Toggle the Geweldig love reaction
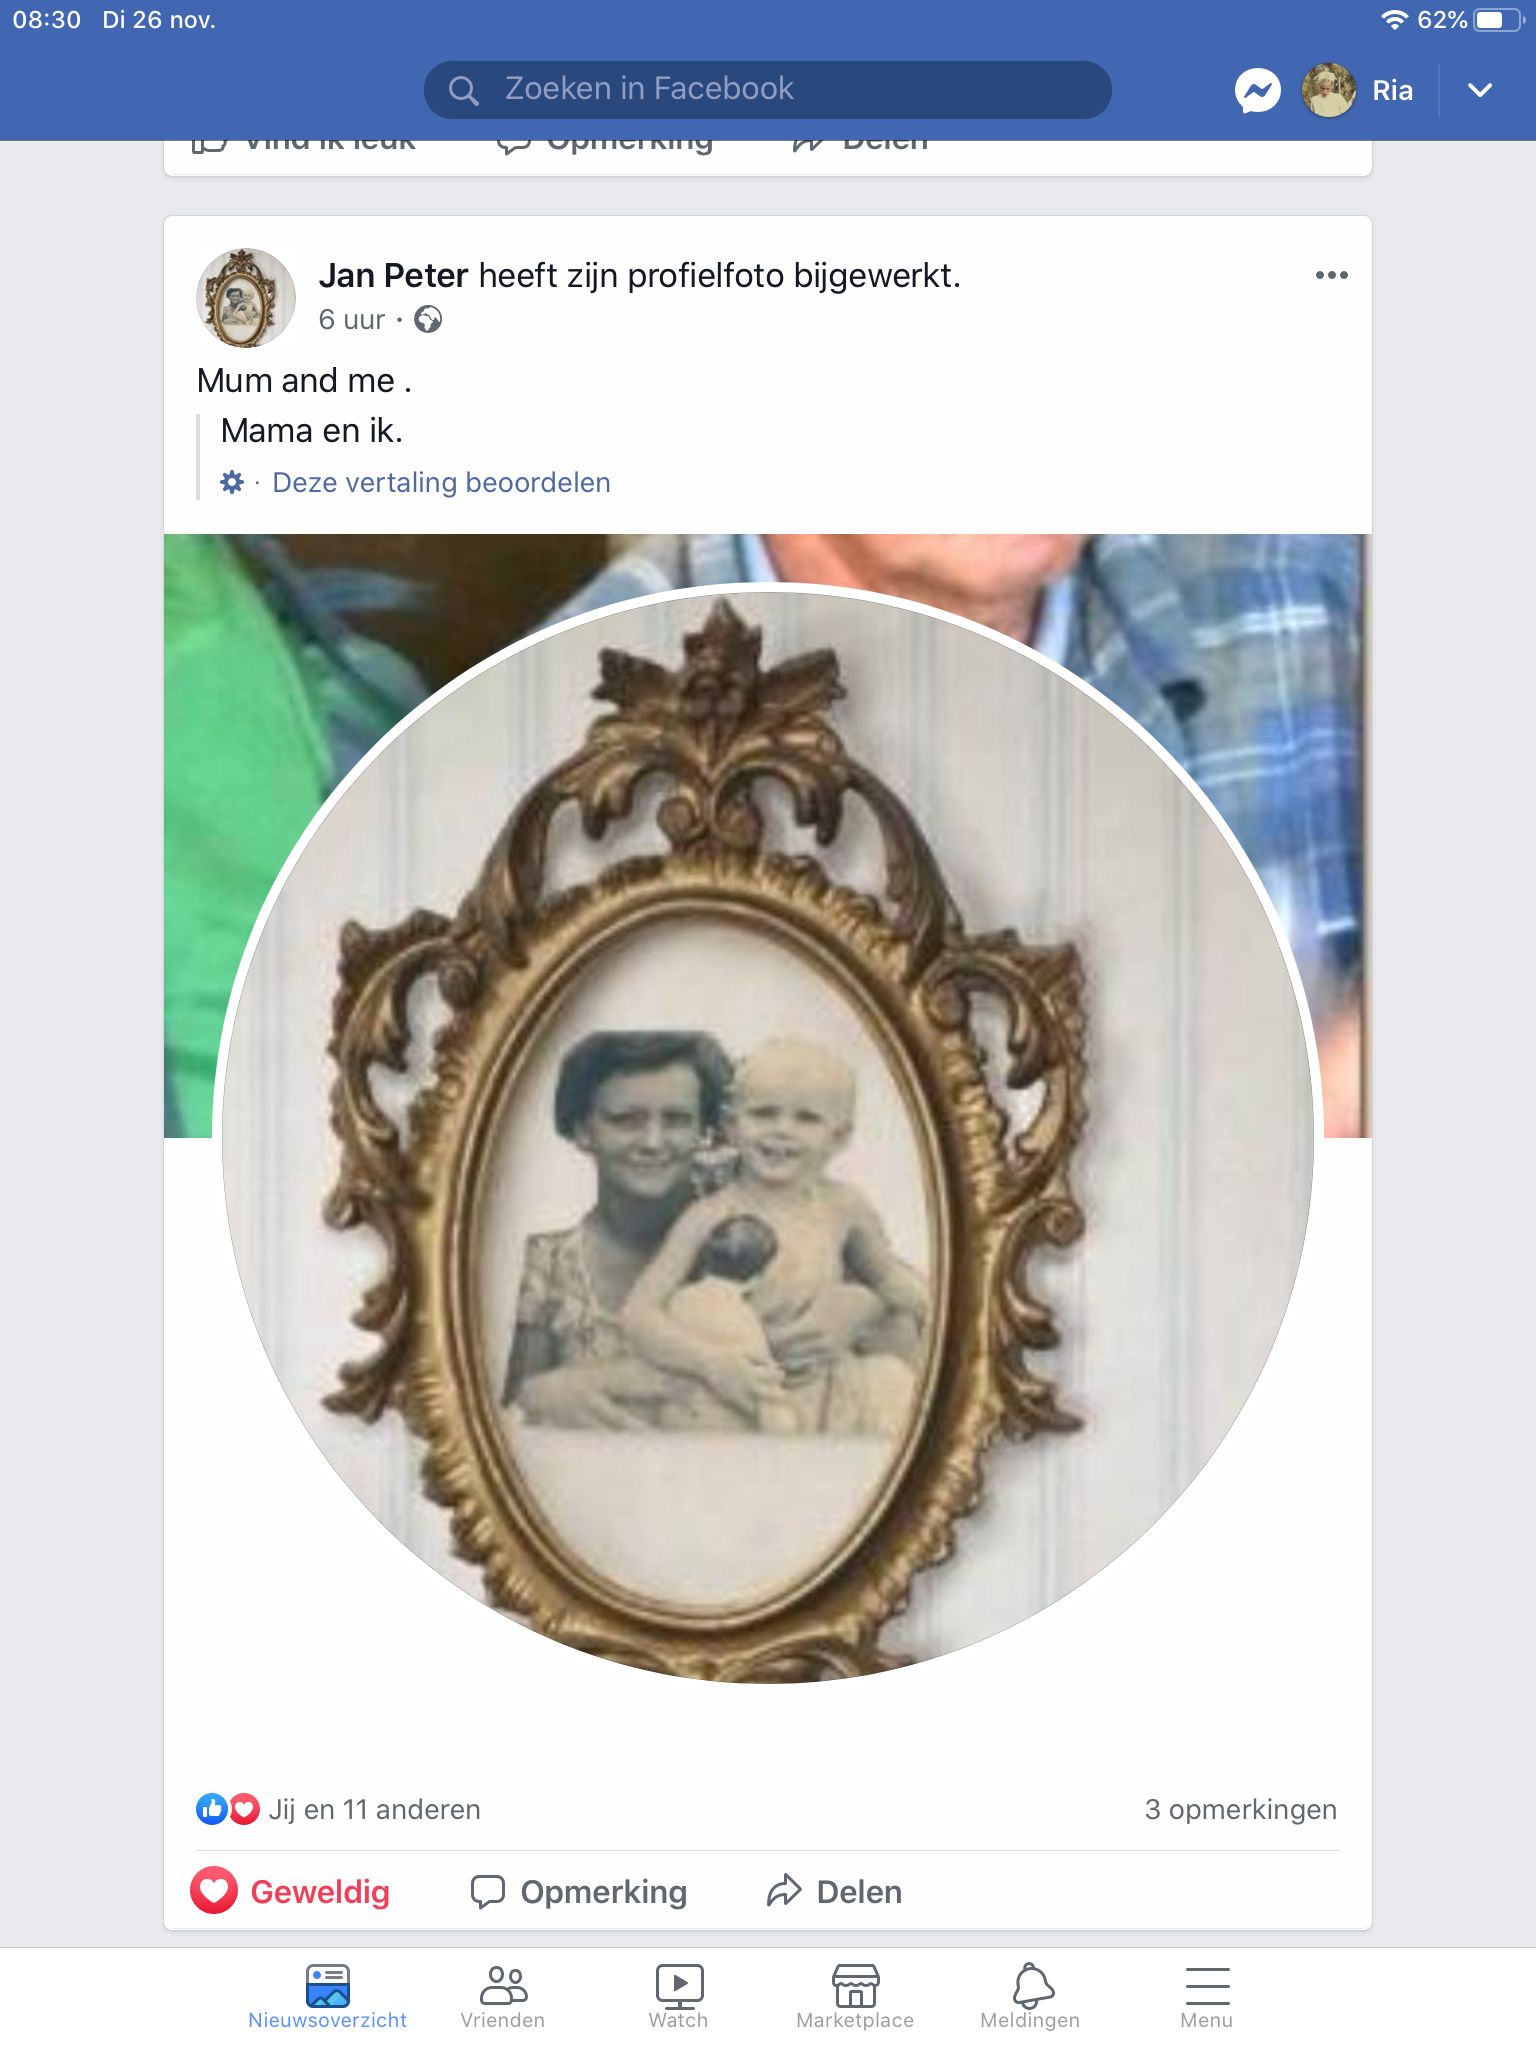 pos(290,1891)
